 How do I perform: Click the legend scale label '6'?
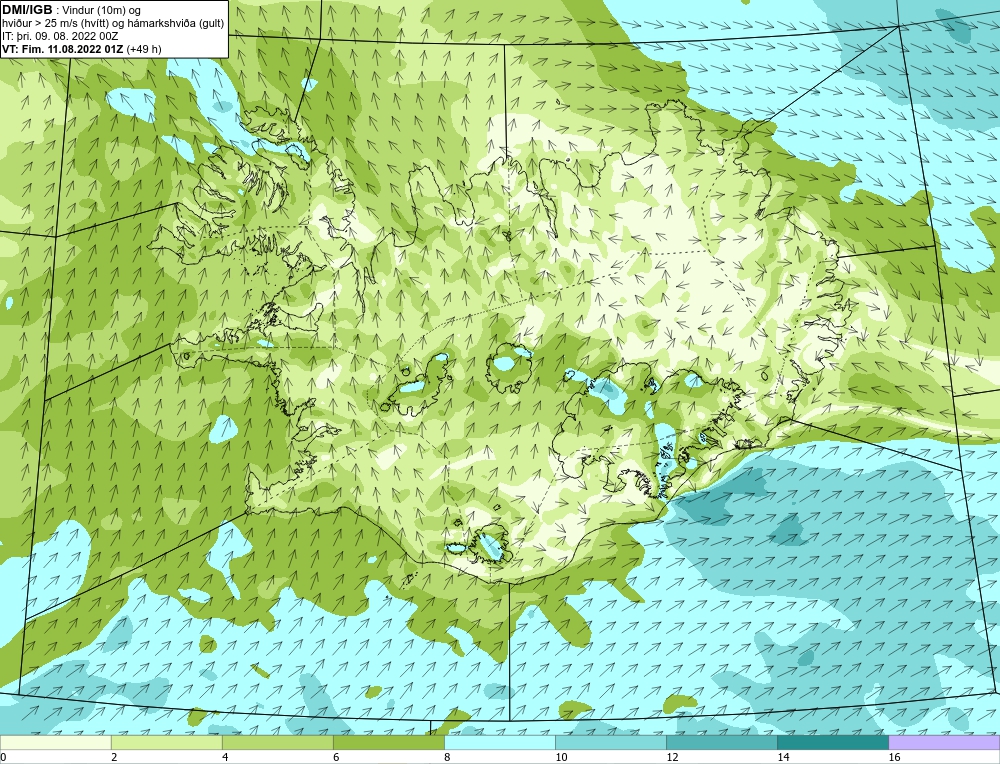click(x=336, y=757)
